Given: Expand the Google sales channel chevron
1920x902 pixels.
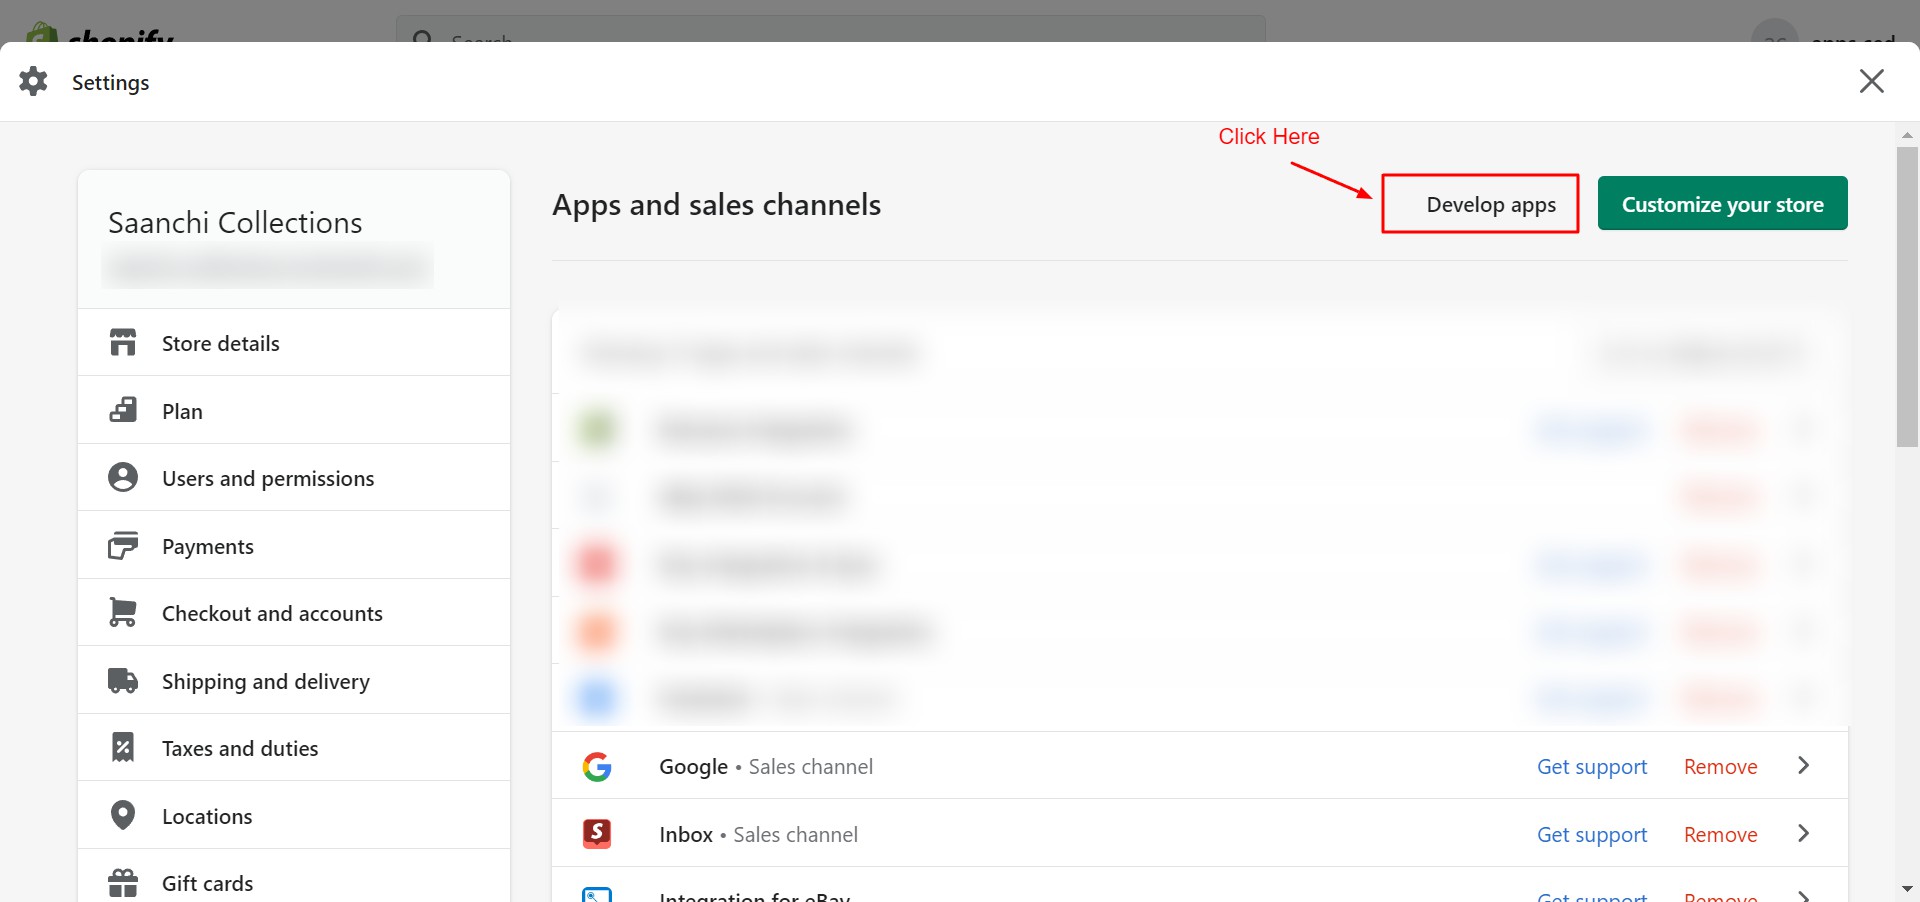Looking at the screenshot, I should coord(1803,766).
